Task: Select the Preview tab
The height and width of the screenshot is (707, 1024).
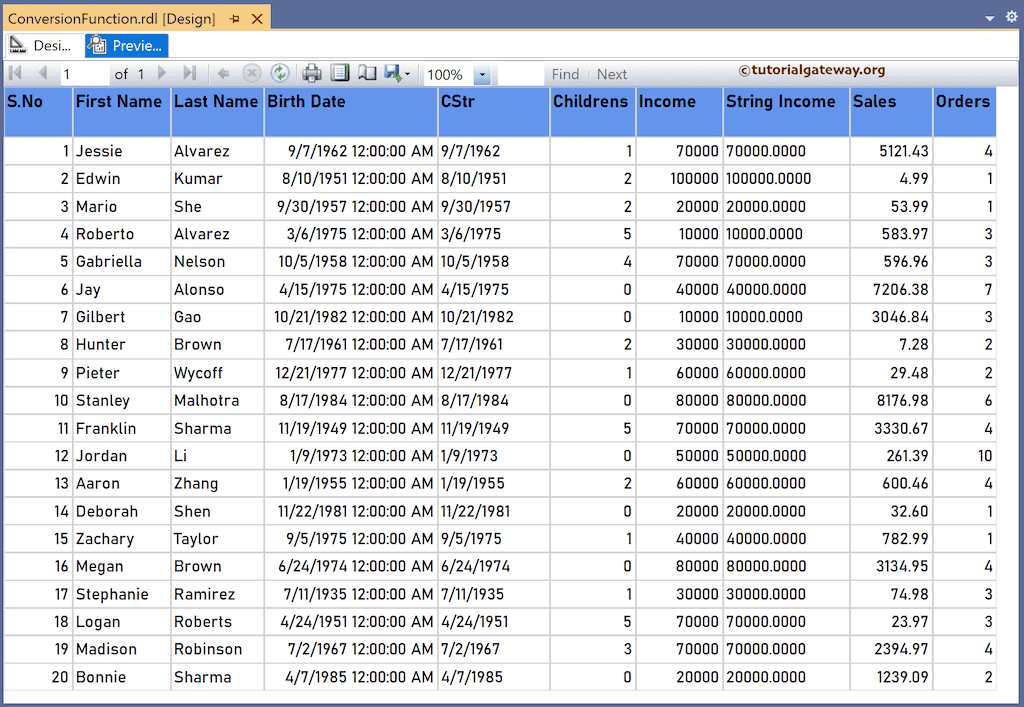Action: click(125, 45)
